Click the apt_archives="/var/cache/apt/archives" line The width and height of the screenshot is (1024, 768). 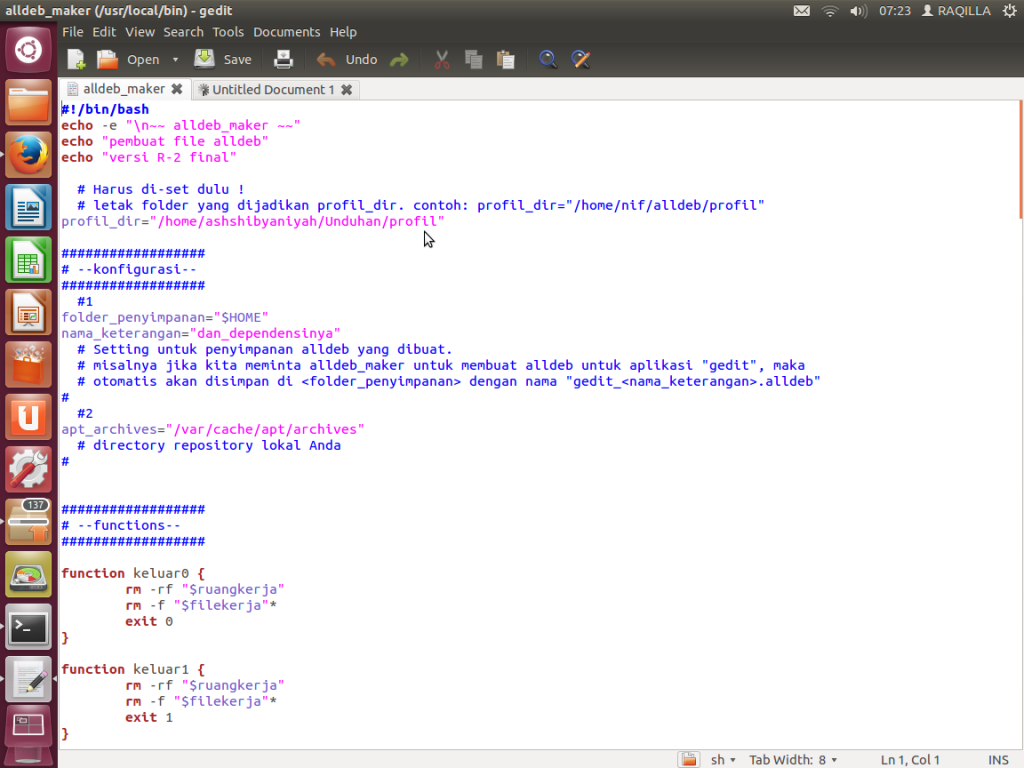213,429
